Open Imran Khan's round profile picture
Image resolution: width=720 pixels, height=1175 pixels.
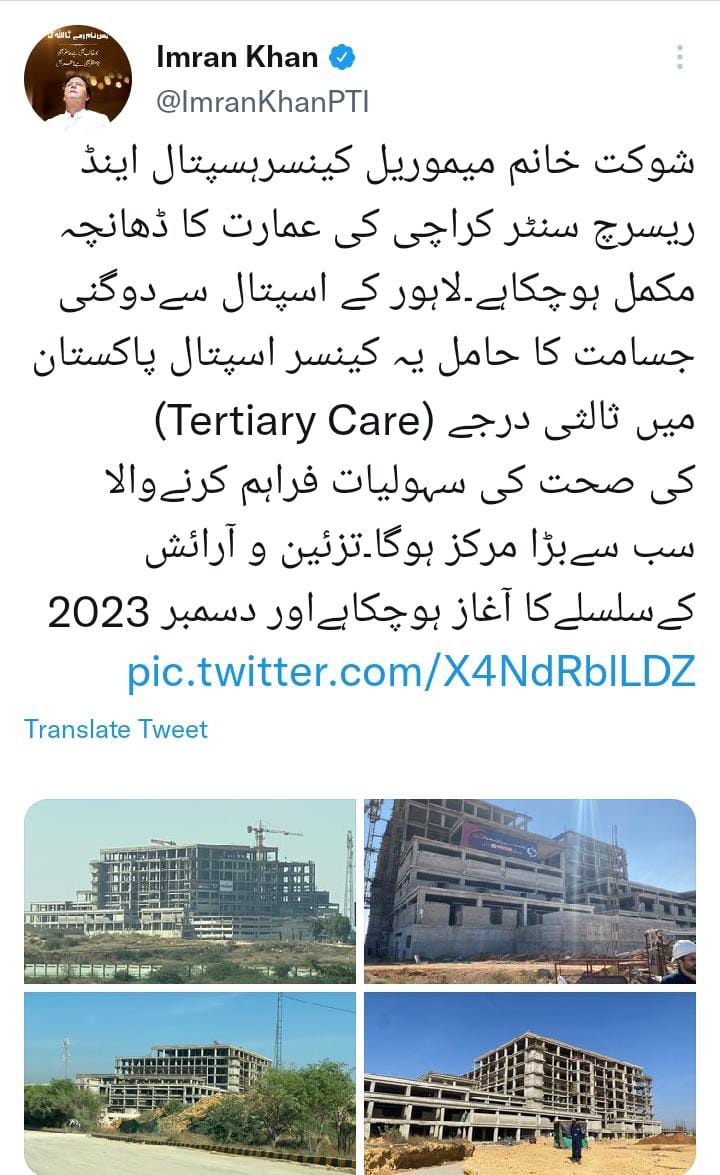[78, 77]
